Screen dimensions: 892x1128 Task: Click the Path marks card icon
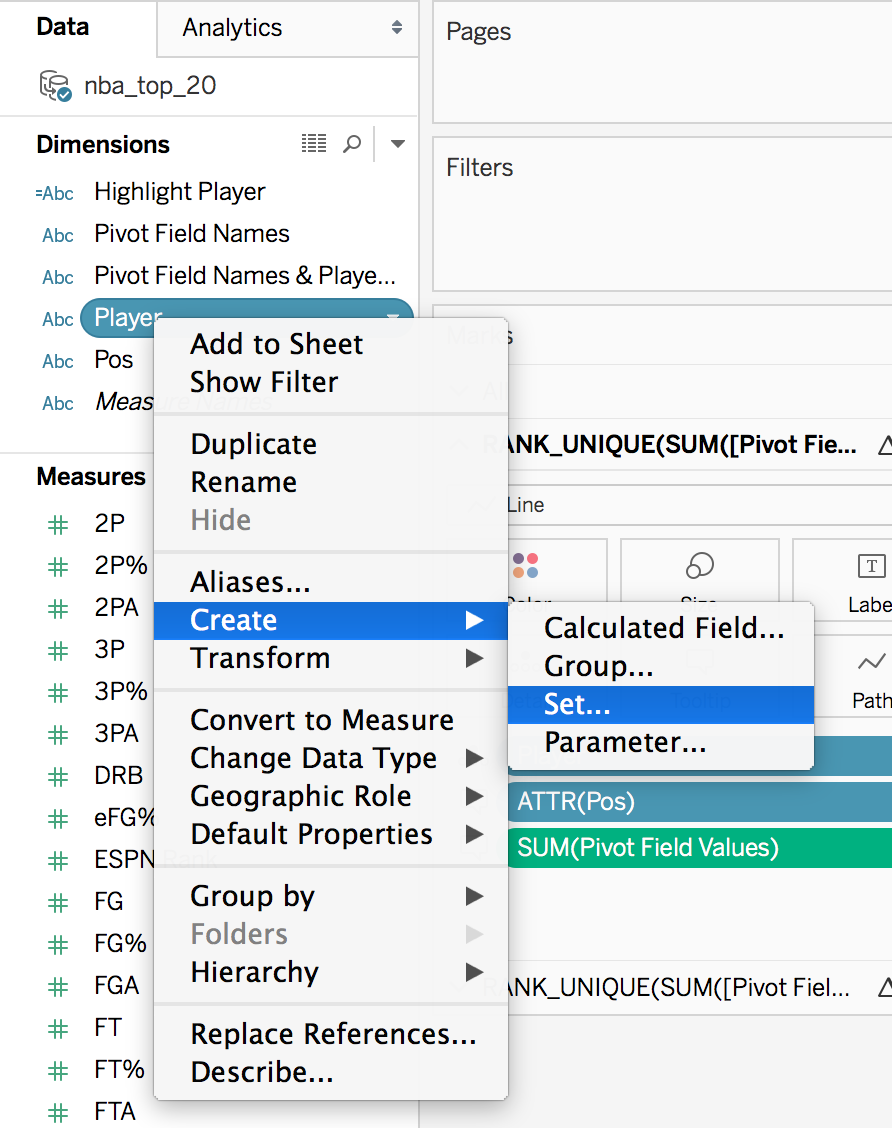[x=871, y=662]
